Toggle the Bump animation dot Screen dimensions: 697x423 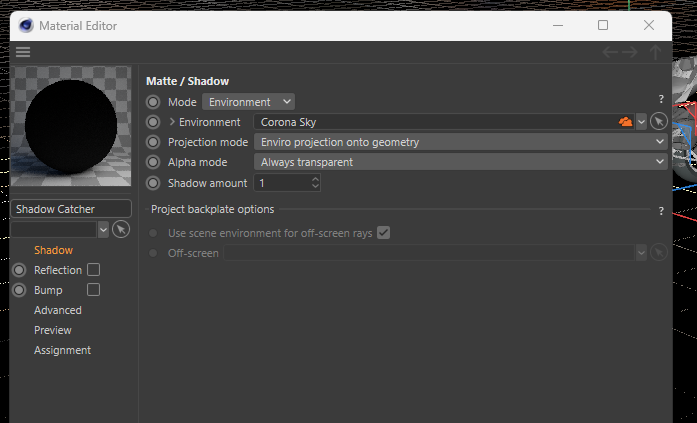coord(19,290)
